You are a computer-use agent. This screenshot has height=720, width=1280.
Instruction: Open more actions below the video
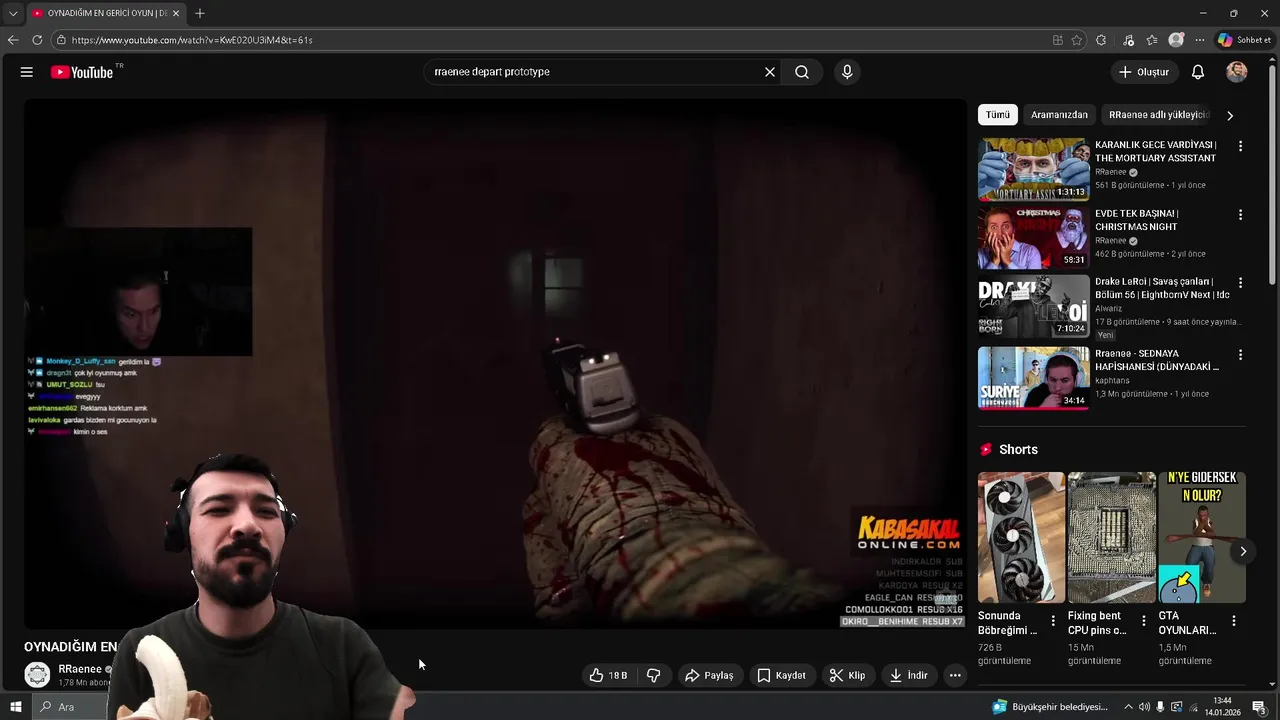click(955, 675)
